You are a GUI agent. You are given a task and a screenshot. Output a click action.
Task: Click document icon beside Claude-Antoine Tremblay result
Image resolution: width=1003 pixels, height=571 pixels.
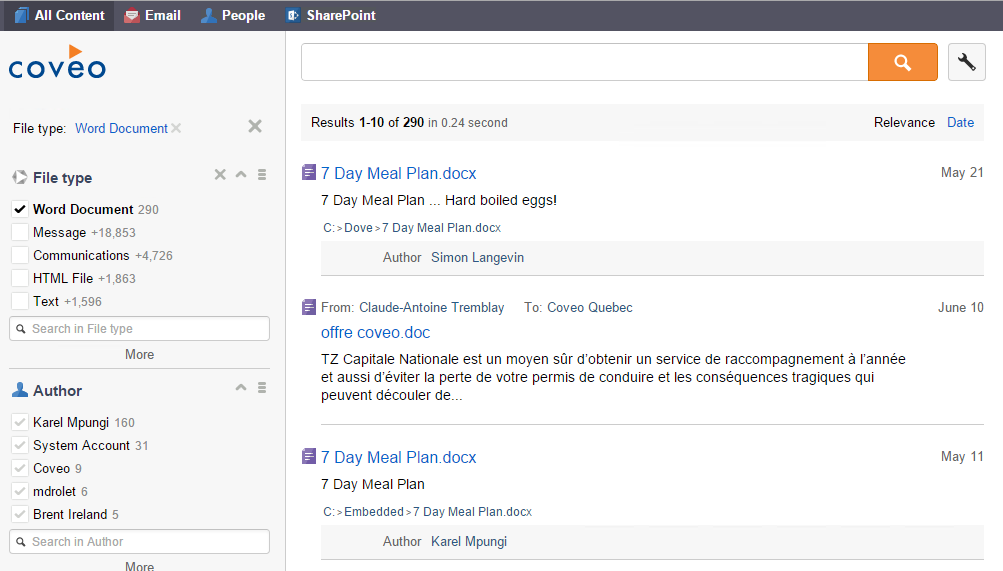(309, 308)
